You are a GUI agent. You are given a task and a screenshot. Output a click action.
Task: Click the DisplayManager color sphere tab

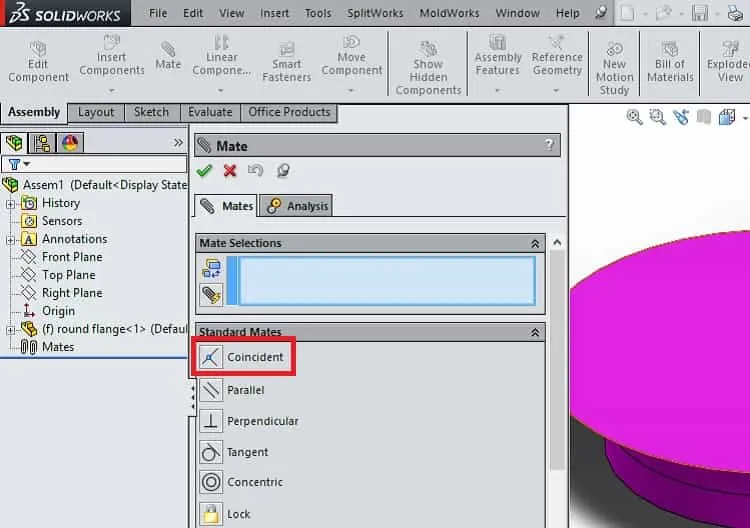point(70,143)
